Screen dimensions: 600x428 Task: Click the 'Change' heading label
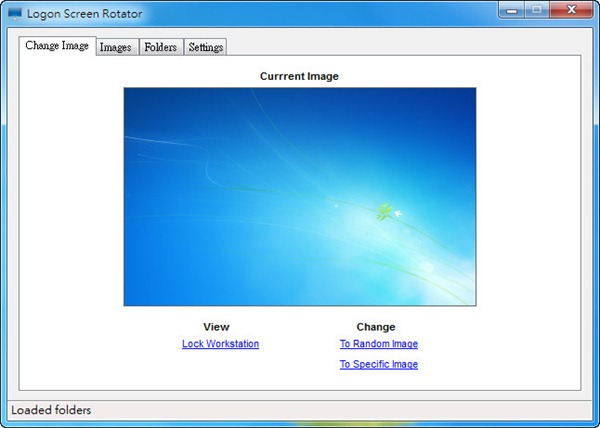[x=376, y=327]
